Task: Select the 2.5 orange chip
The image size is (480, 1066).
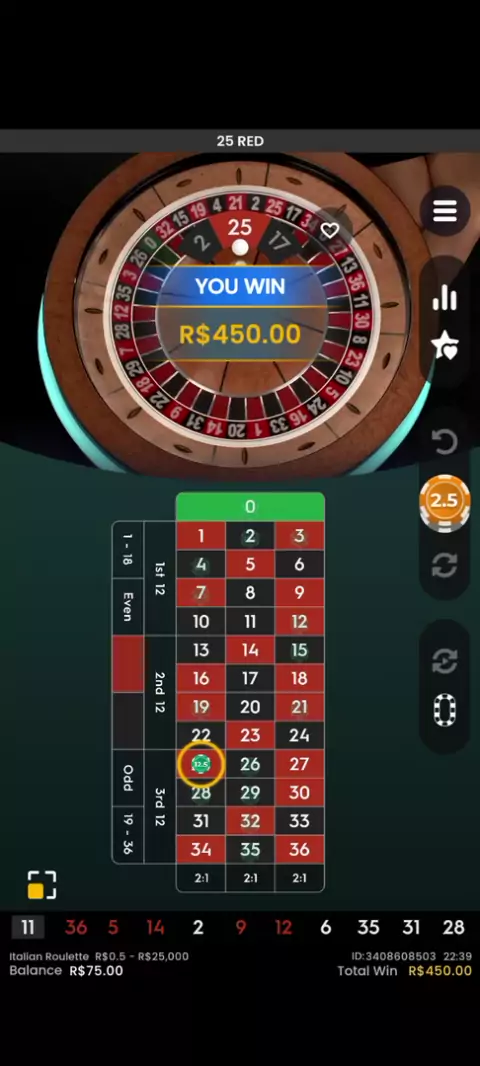Action: tap(444, 502)
